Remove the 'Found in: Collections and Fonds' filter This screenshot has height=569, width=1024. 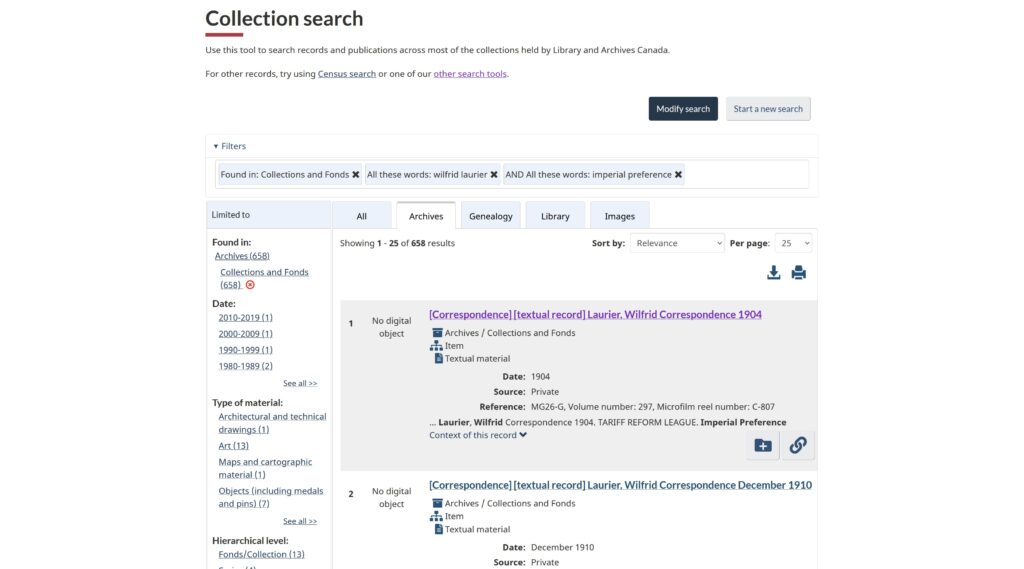point(356,175)
